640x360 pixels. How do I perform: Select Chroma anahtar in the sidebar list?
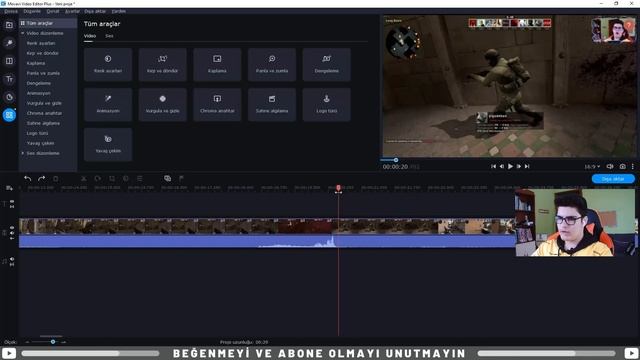pos(44,113)
